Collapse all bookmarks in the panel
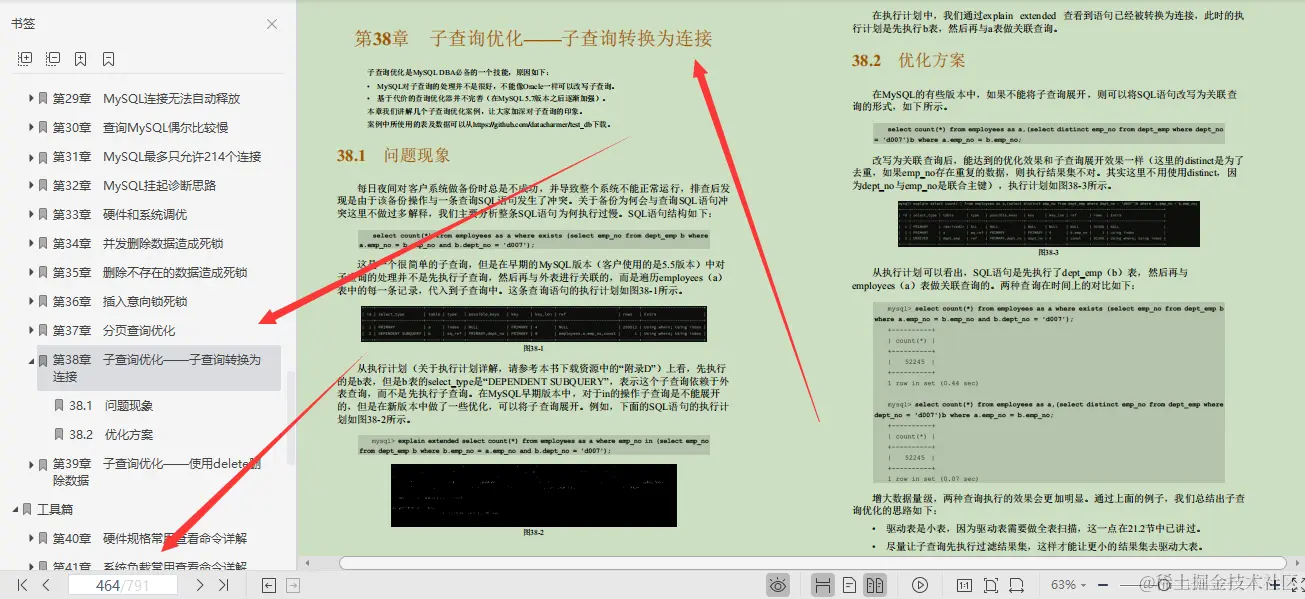The height and width of the screenshot is (599, 1305). [x=53, y=59]
